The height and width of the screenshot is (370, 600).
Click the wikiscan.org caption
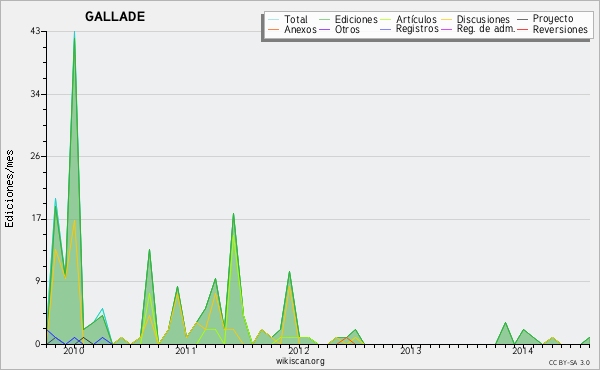(300, 361)
